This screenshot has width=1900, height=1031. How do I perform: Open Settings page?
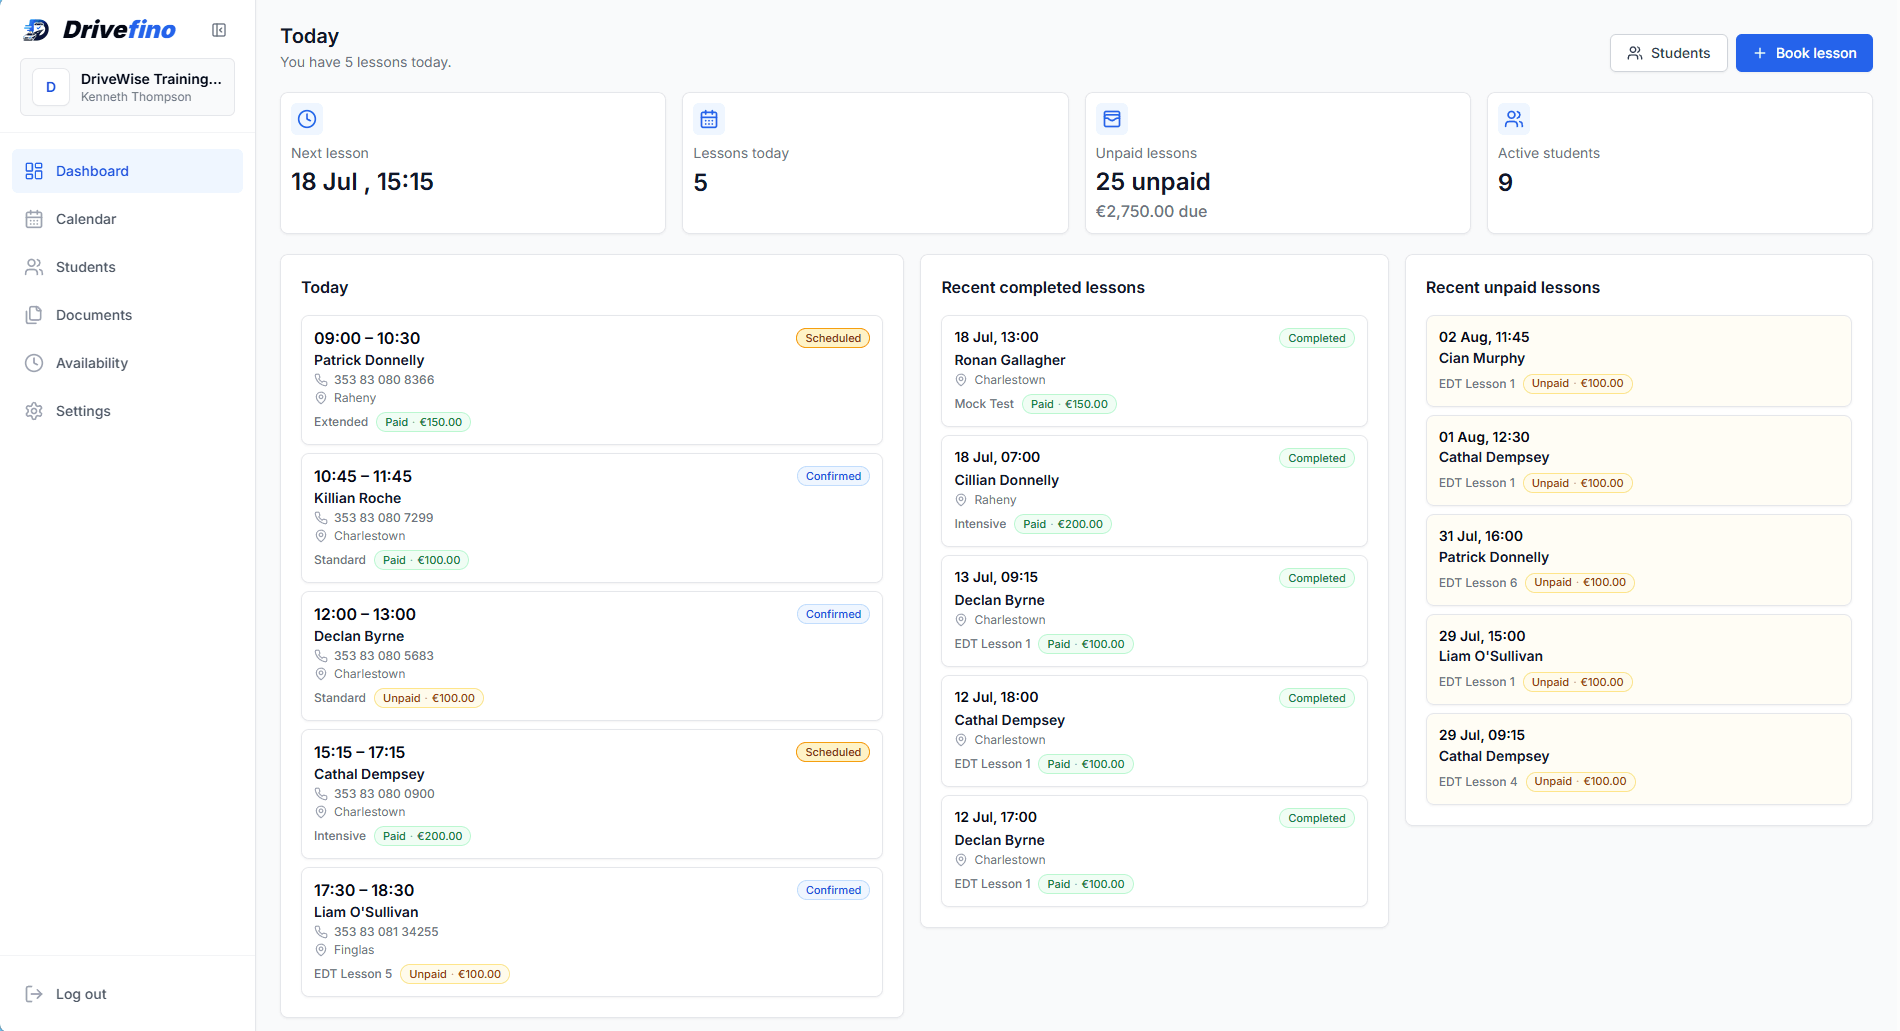(x=127, y=411)
